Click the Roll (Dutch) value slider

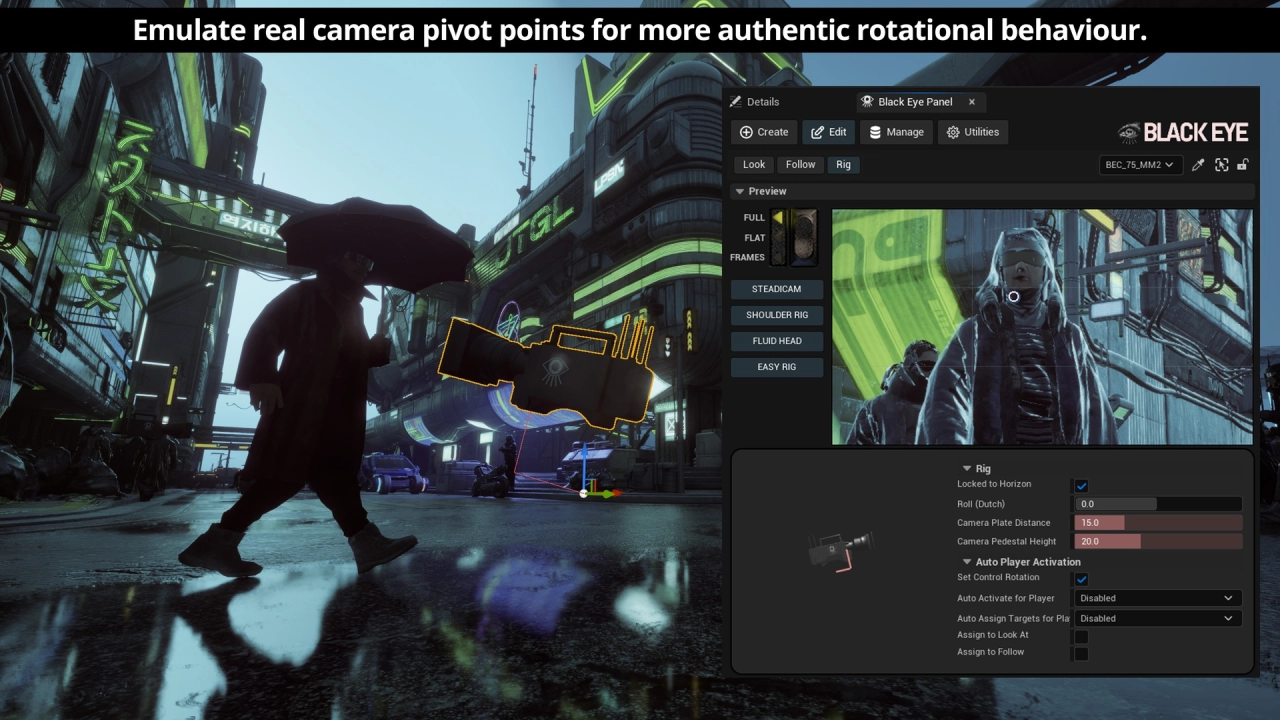click(x=1158, y=504)
